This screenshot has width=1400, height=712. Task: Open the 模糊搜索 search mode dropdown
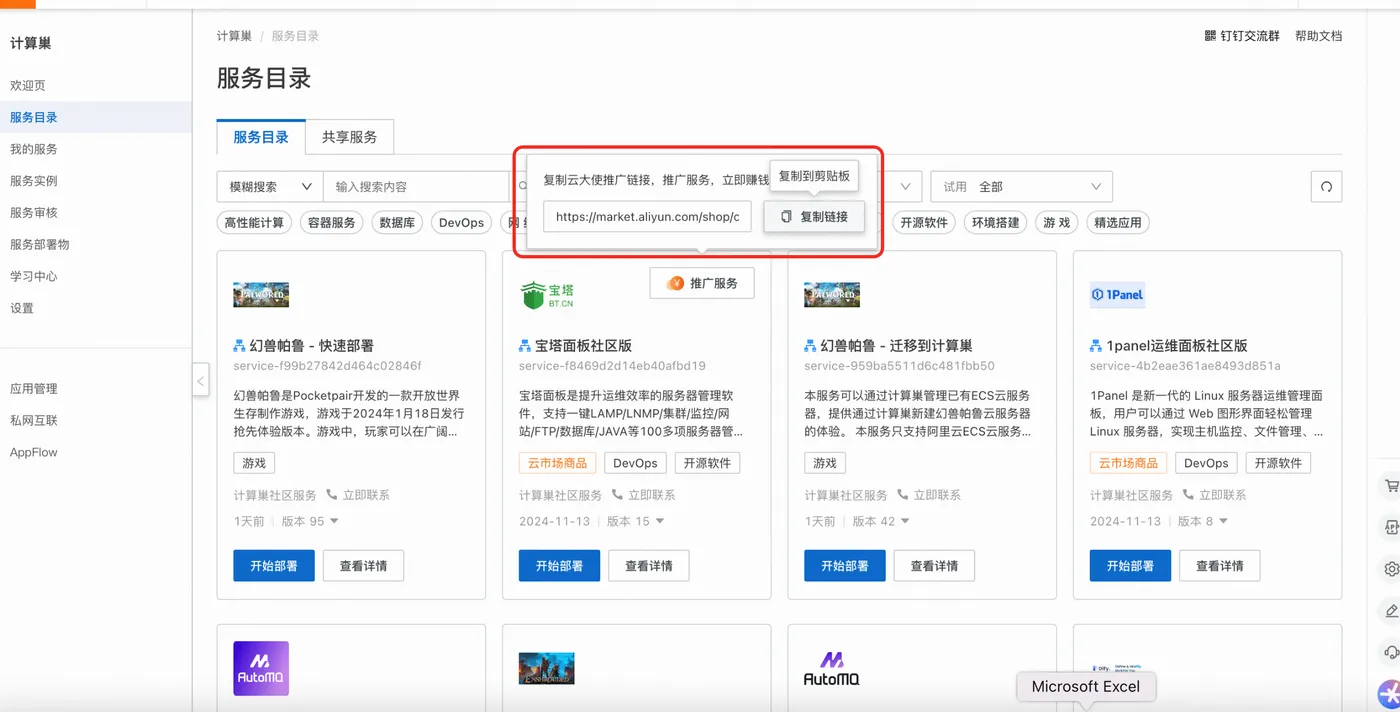click(270, 187)
